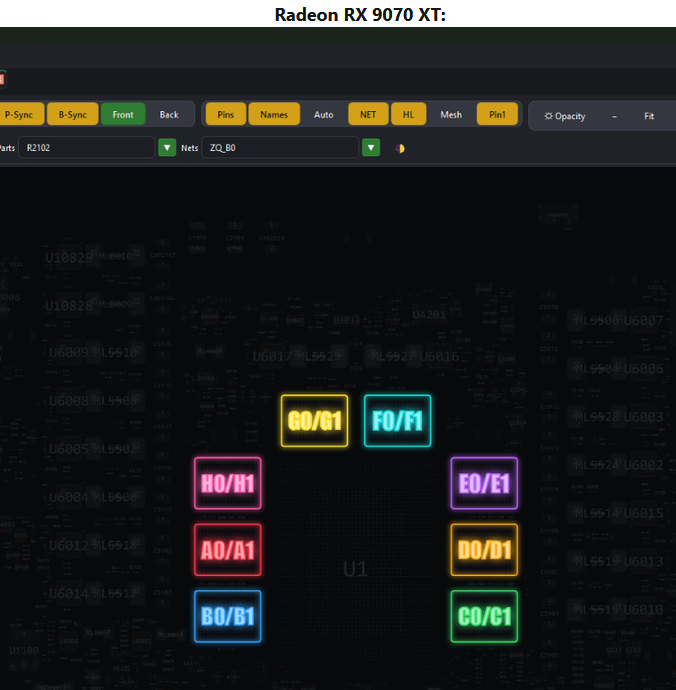Toggle Pin1 marker display
The height and width of the screenshot is (690, 676).
pos(497,114)
